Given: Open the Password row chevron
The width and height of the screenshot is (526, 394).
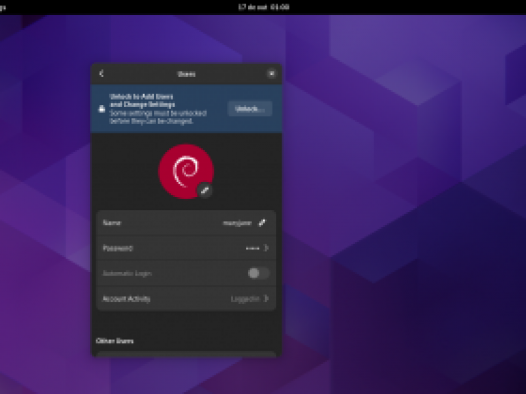Looking at the screenshot, I should click(266, 248).
